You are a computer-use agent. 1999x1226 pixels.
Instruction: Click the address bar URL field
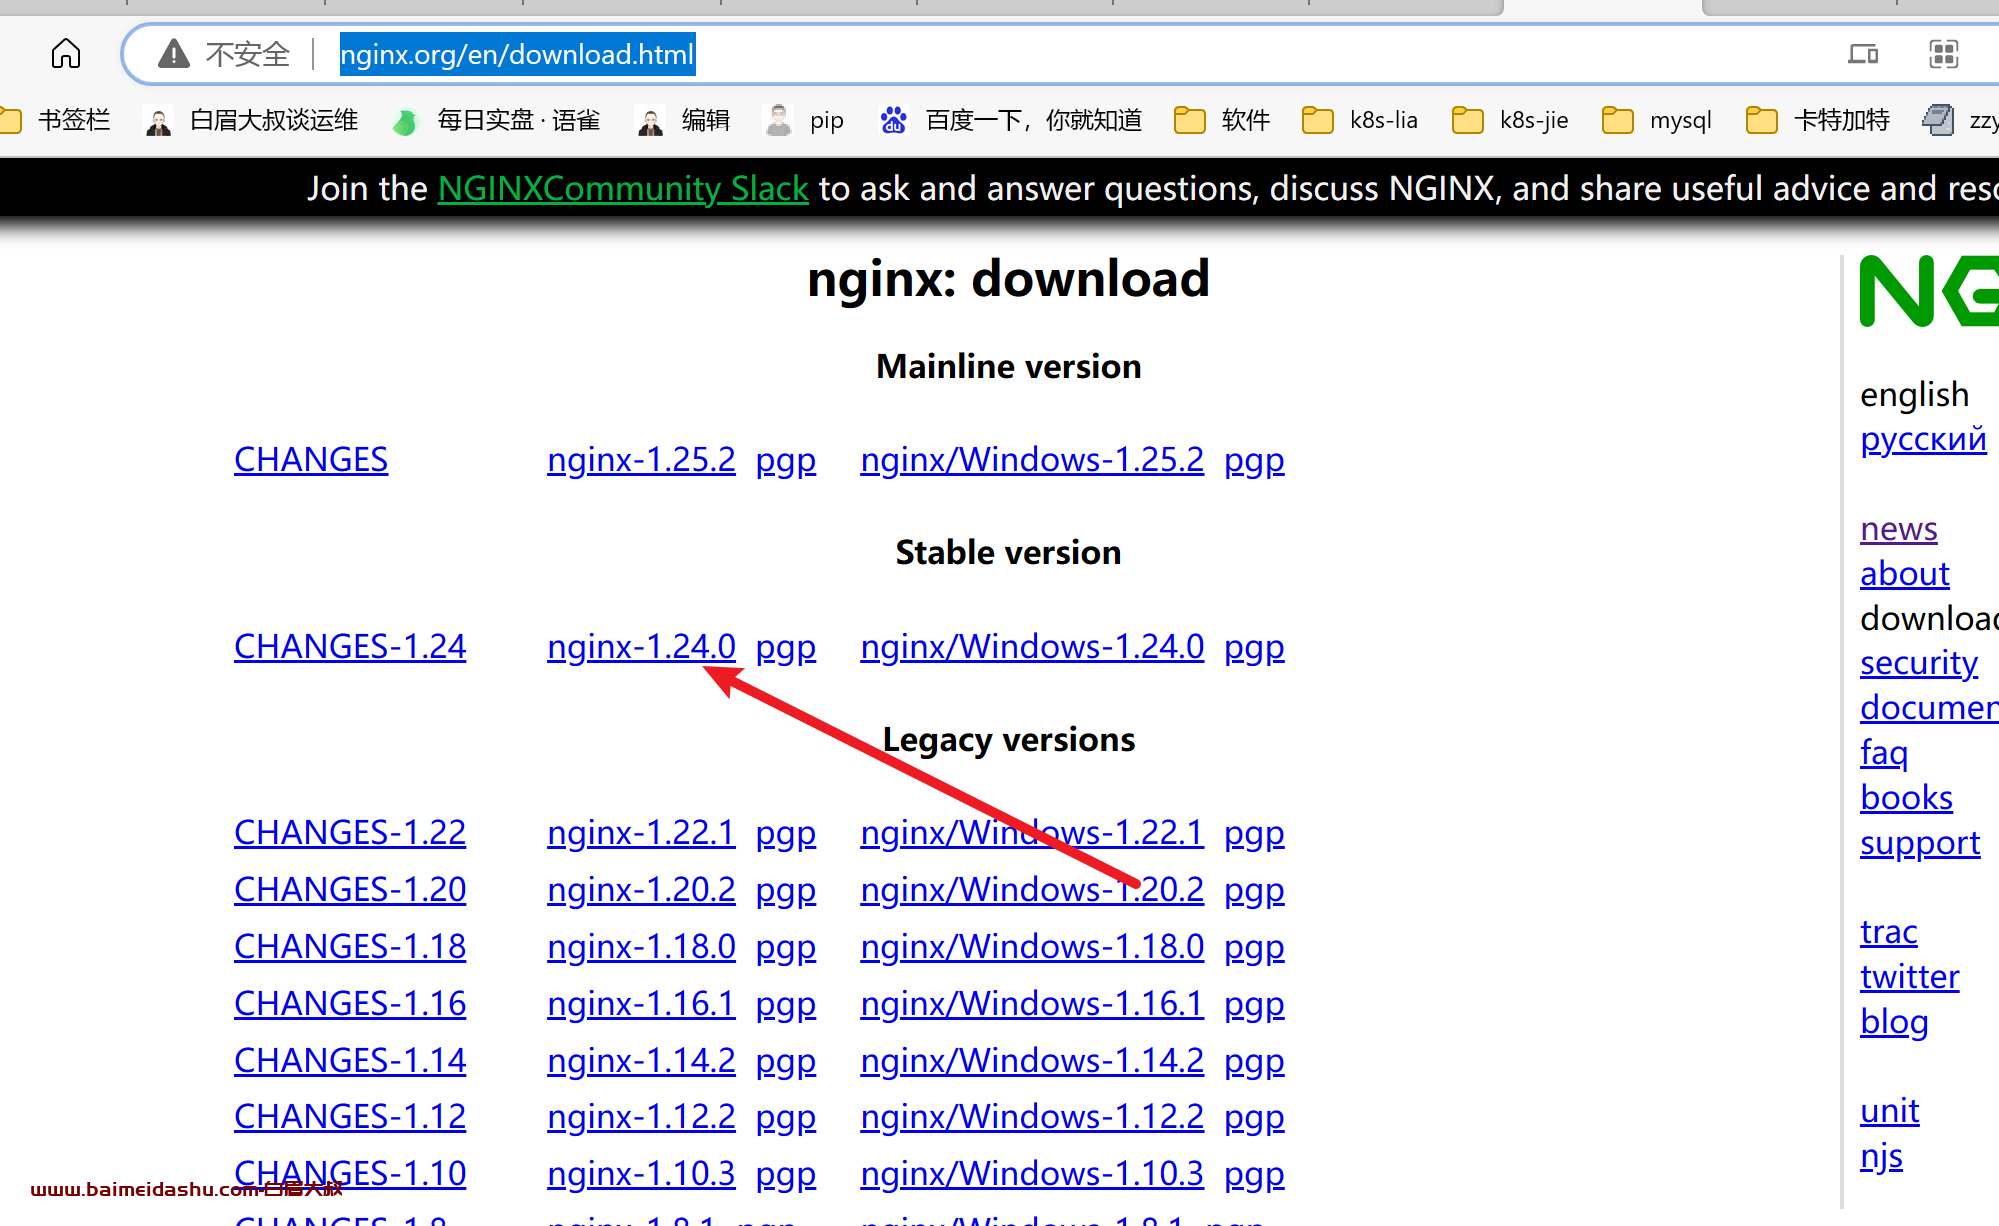(x=517, y=54)
